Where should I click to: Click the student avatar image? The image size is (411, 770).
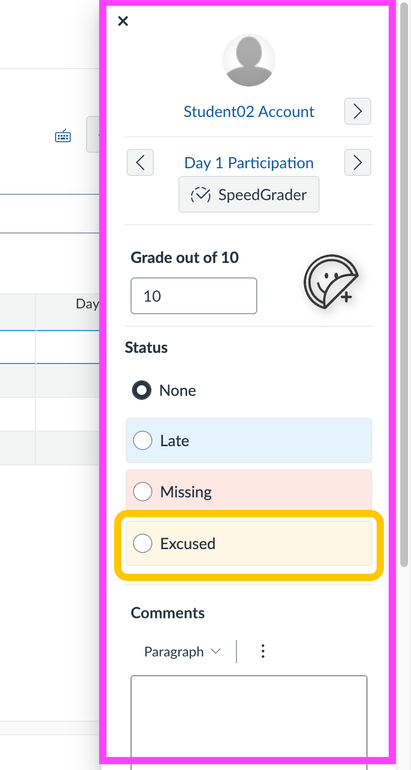click(x=249, y=60)
